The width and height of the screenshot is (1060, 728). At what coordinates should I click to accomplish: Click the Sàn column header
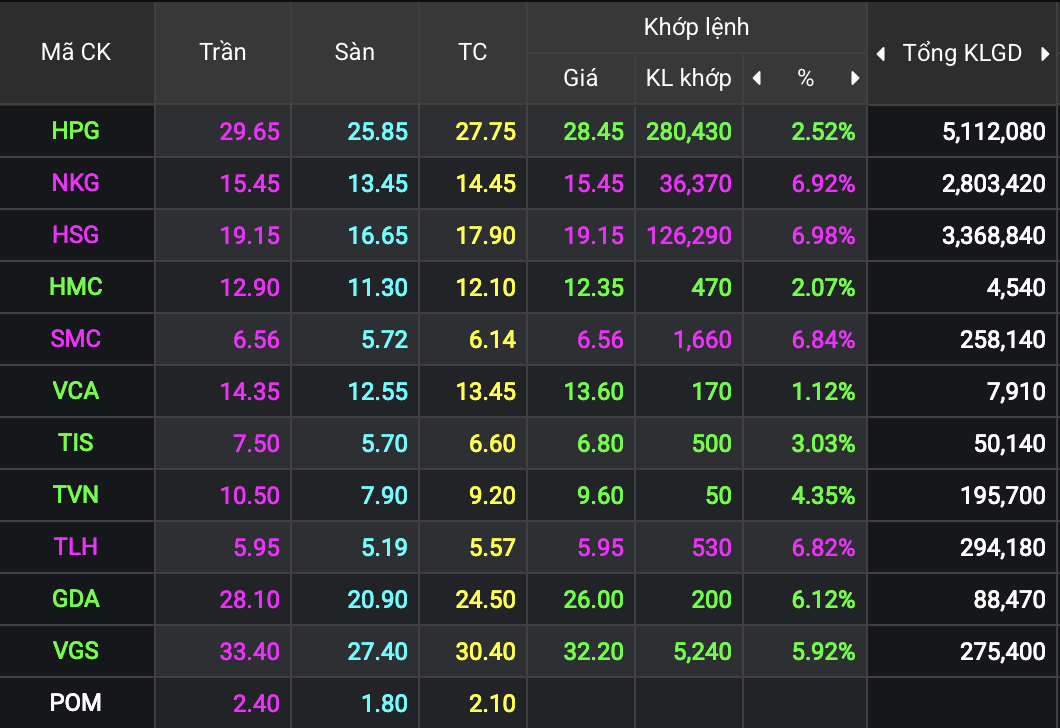point(354,52)
